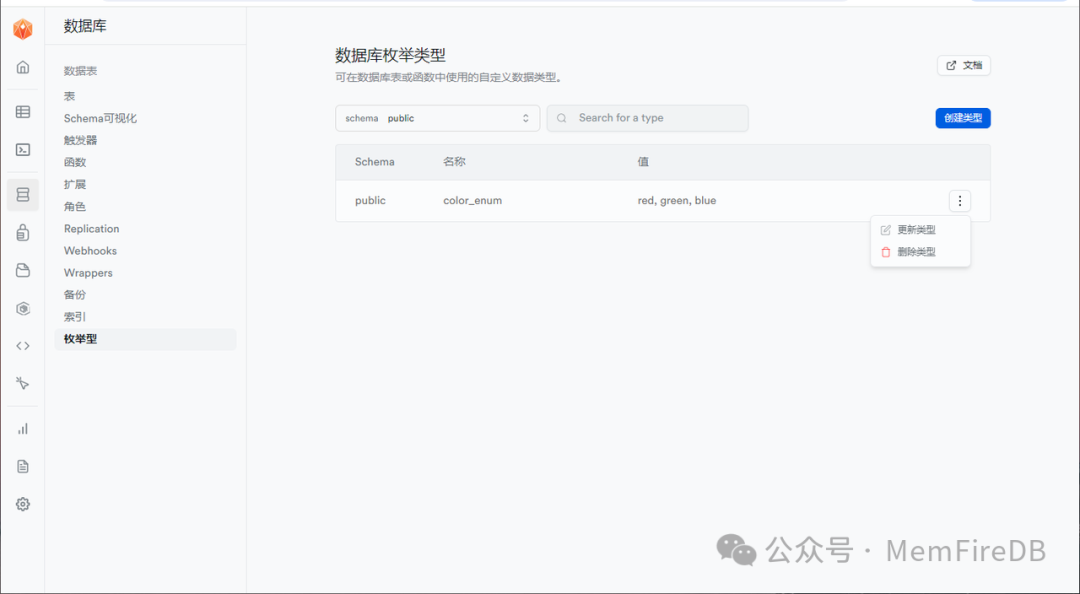Open the Reports bar chart icon

tap(23, 429)
